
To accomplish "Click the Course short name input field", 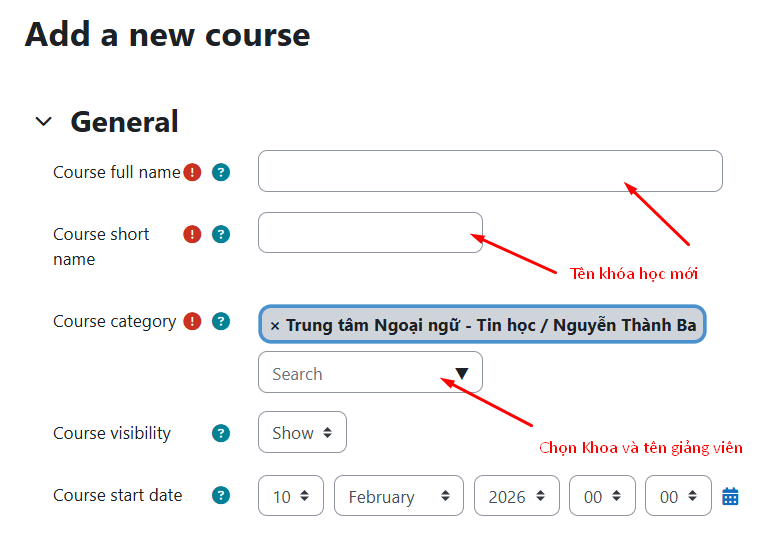I will (x=369, y=233).
